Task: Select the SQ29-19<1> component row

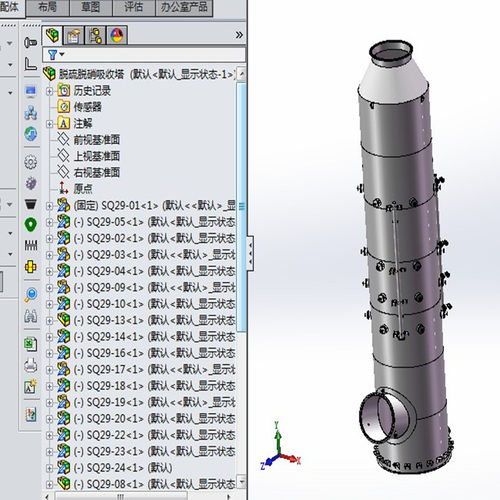Action: (x=146, y=402)
